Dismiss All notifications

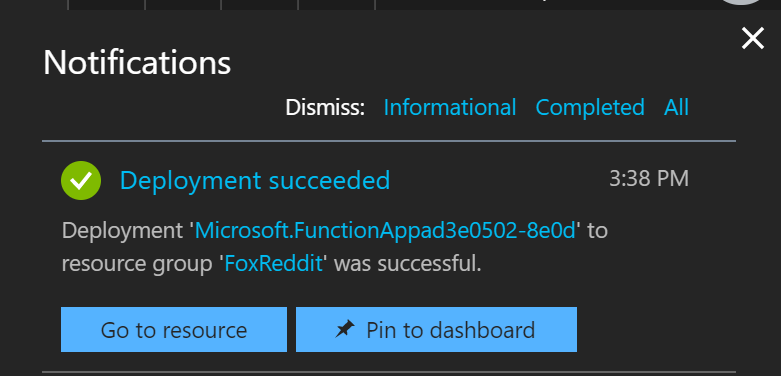(676, 108)
